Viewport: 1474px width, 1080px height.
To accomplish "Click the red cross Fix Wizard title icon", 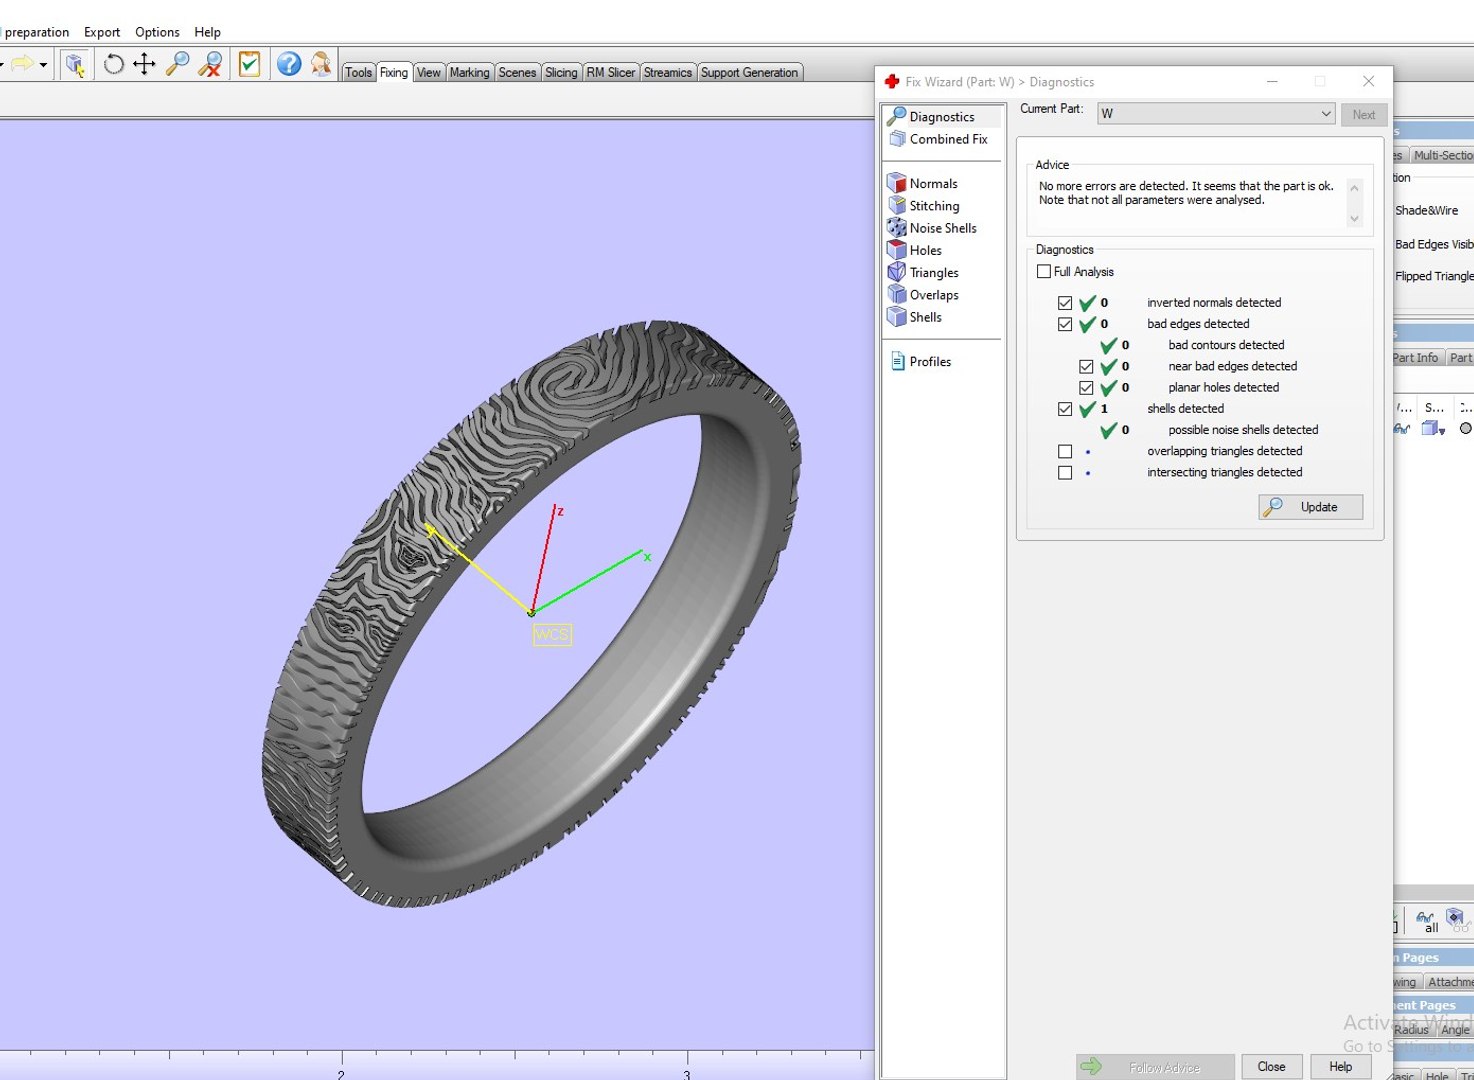I will [892, 82].
